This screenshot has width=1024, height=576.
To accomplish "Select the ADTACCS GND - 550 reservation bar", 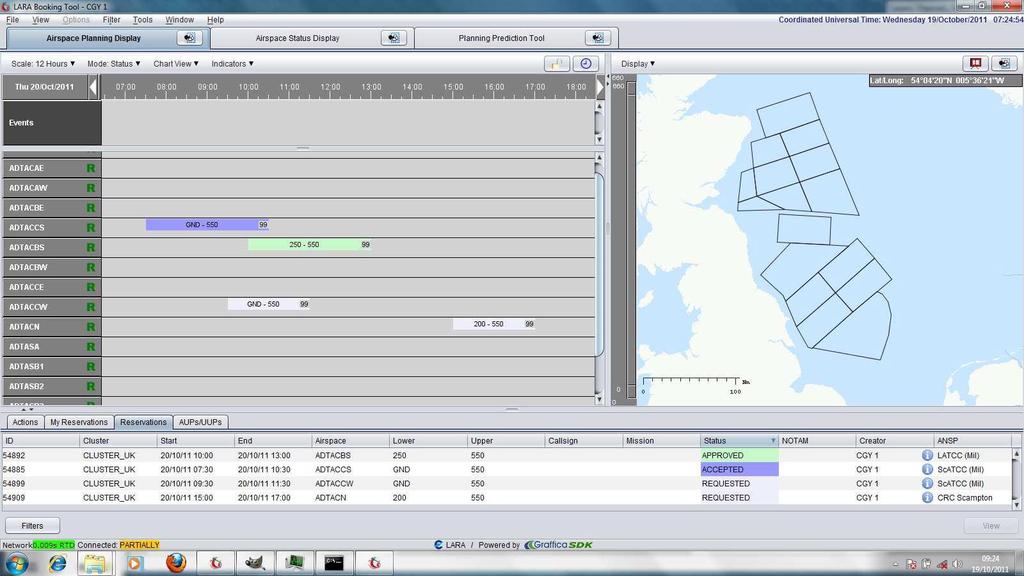I will pos(207,225).
